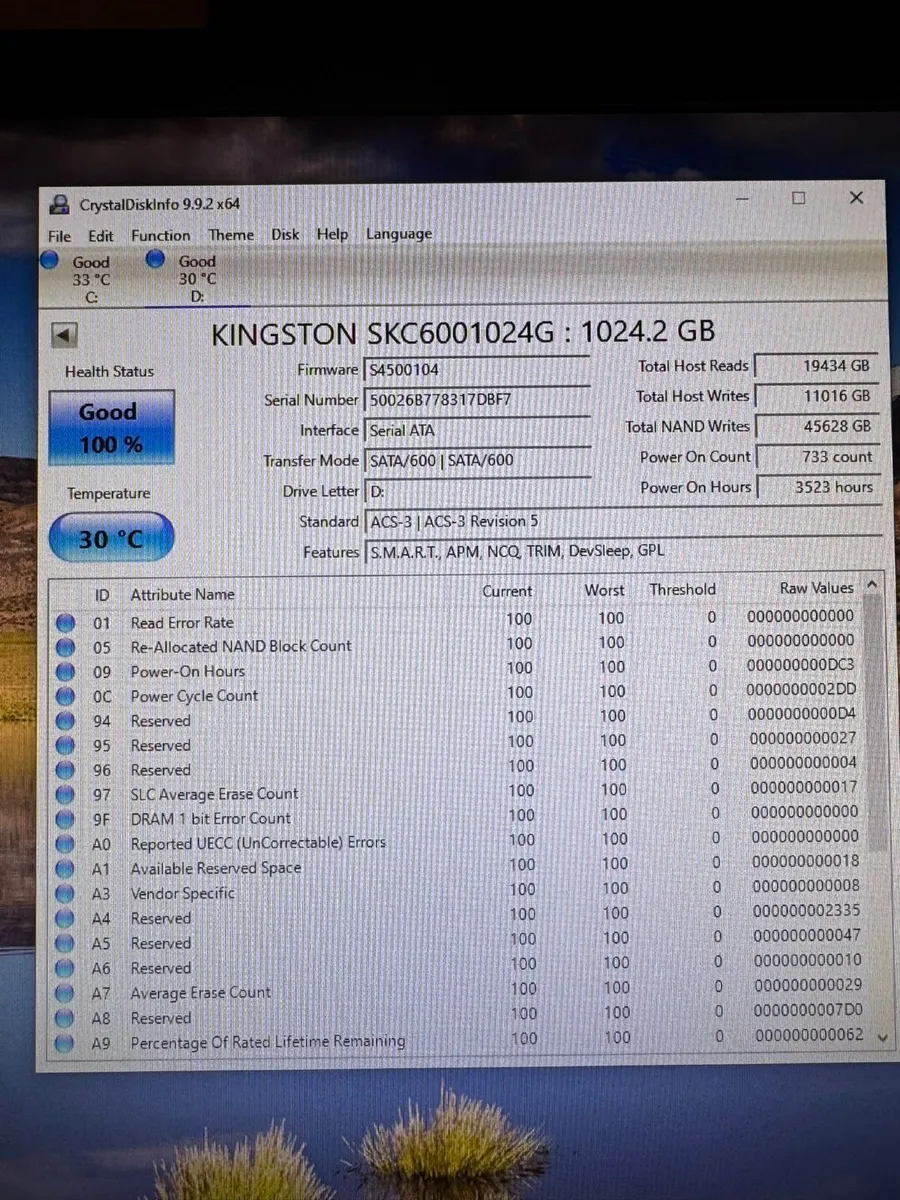This screenshot has width=900, height=1200.
Task: Click status icon for Percentage Of Rated Lifetime Remaining
Action: point(65,1044)
